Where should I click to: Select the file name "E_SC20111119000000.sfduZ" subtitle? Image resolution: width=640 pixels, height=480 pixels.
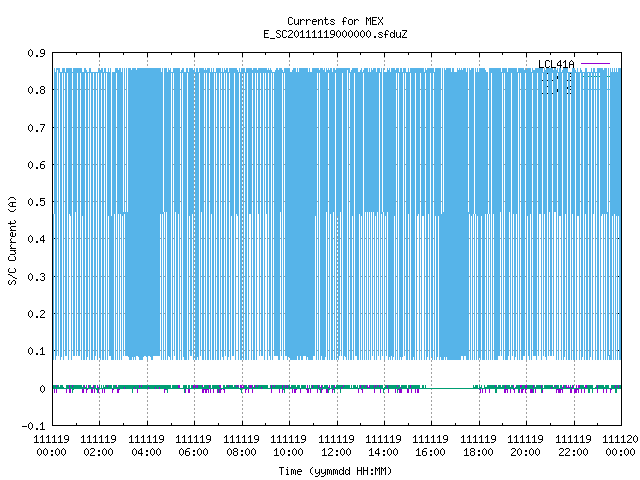335,34
